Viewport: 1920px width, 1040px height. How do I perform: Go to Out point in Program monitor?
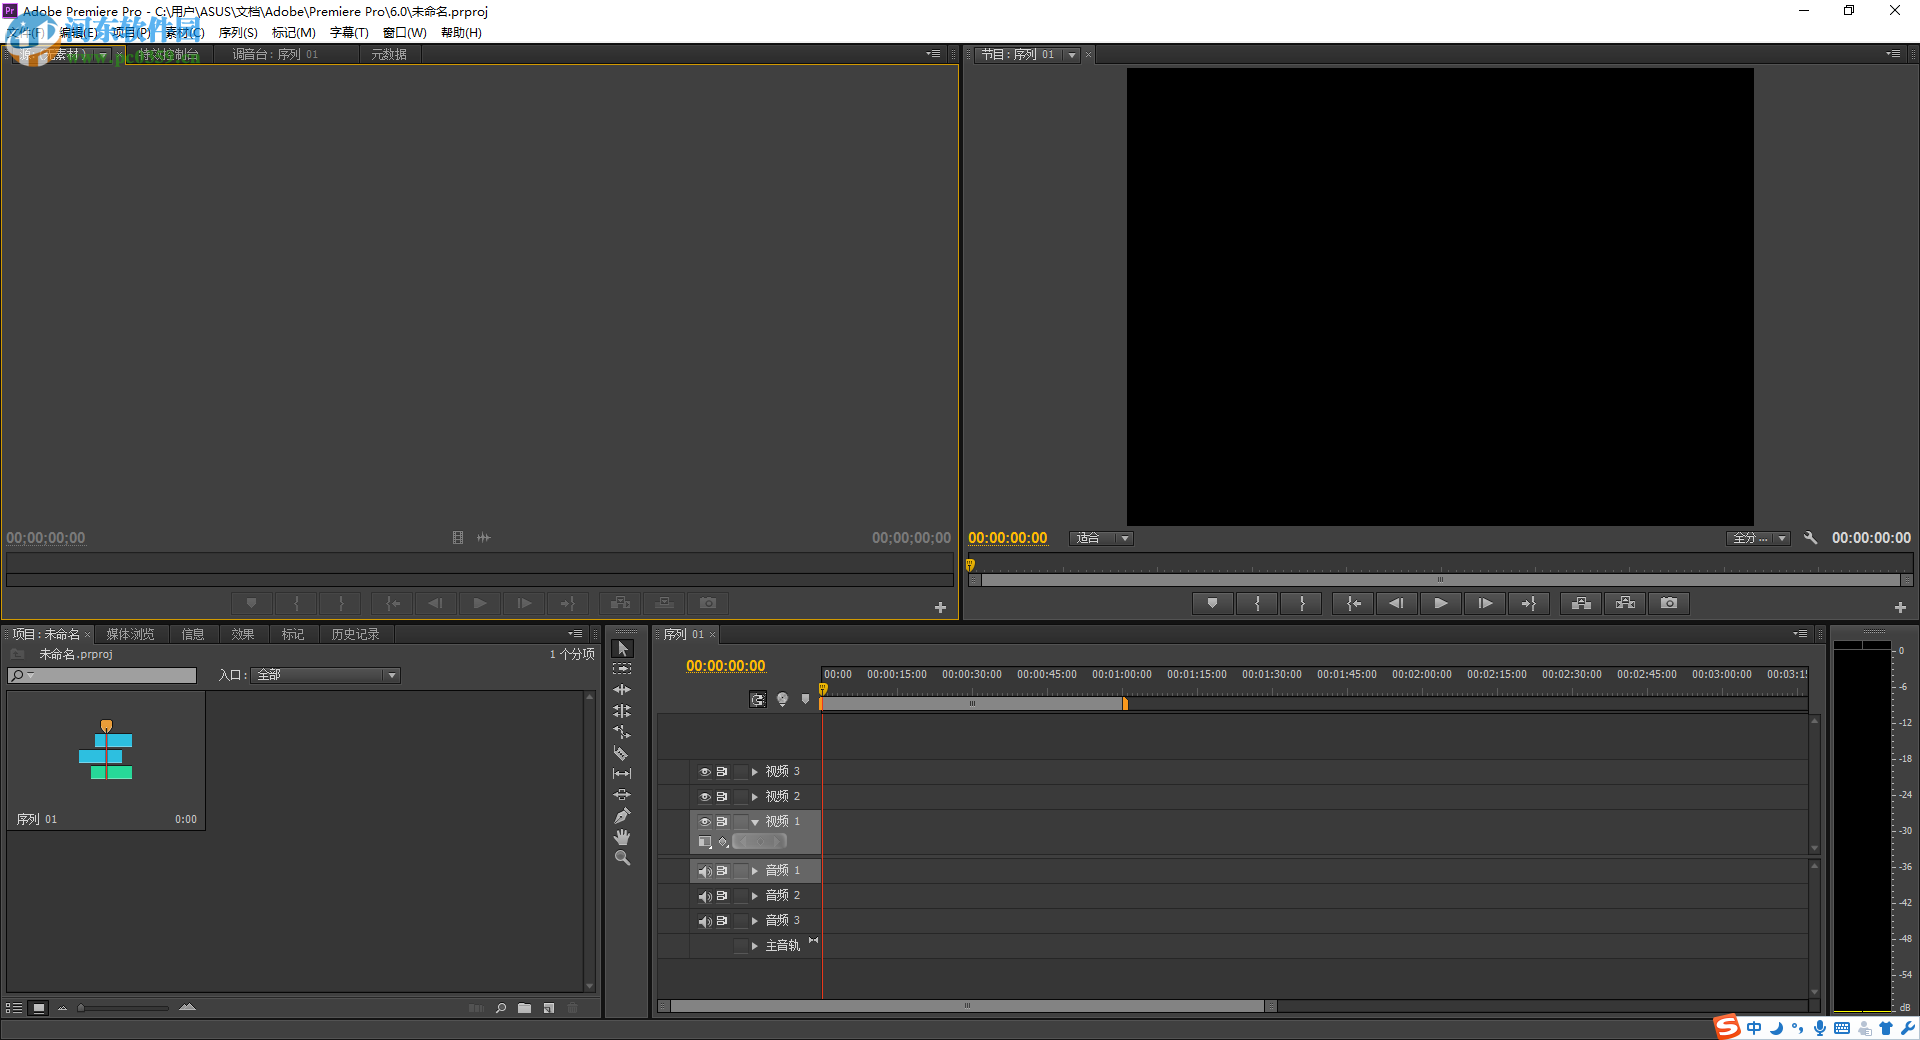[x=1529, y=603]
